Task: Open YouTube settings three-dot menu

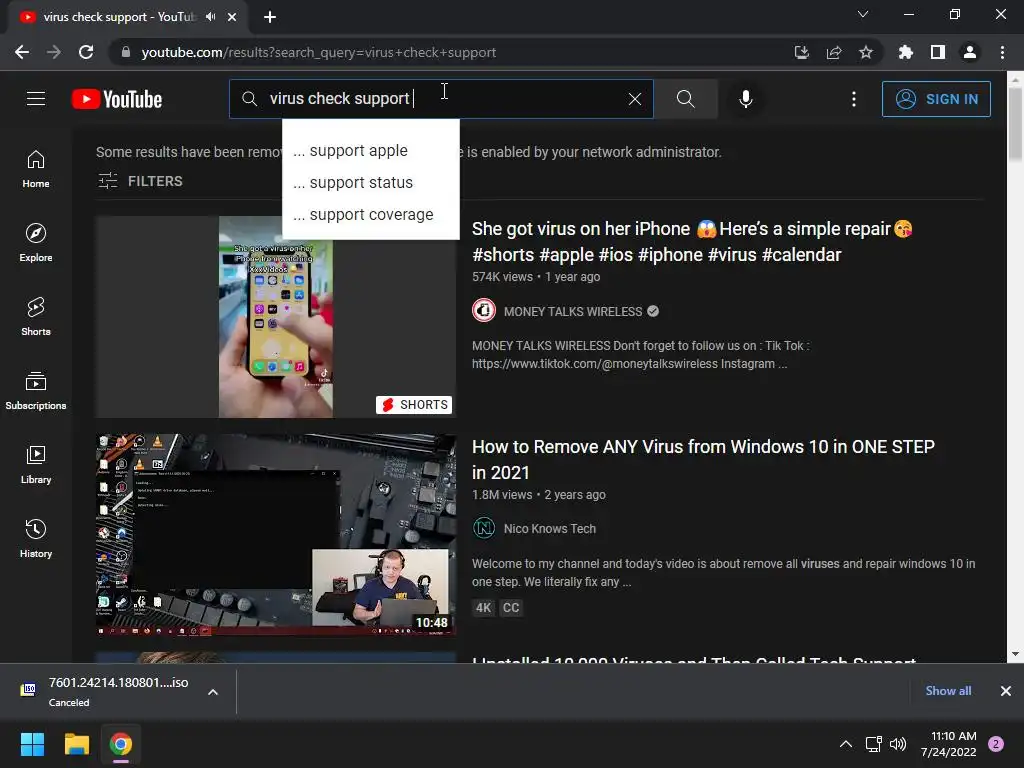Action: (854, 99)
